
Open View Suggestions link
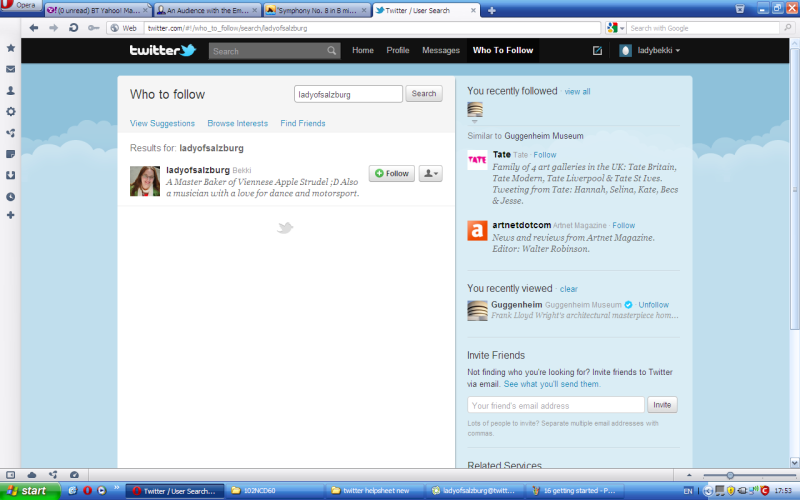click(162, 123)
